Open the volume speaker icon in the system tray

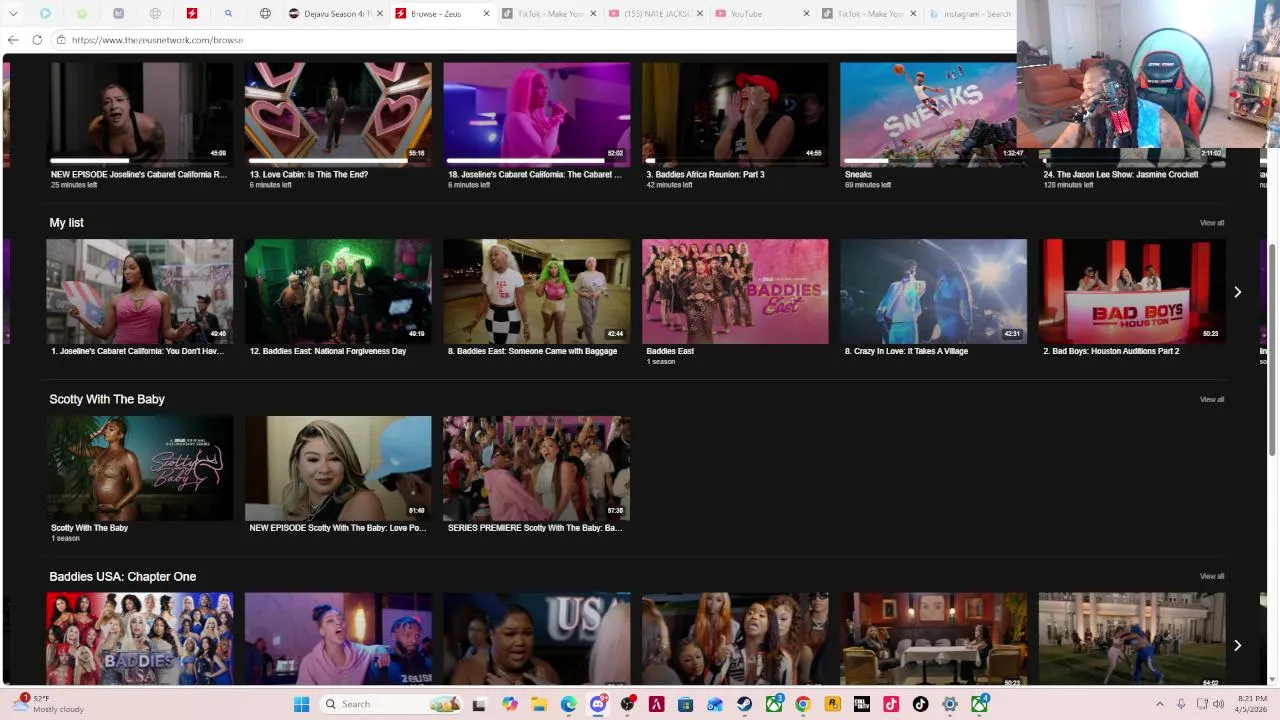[x=1218, y=704]
